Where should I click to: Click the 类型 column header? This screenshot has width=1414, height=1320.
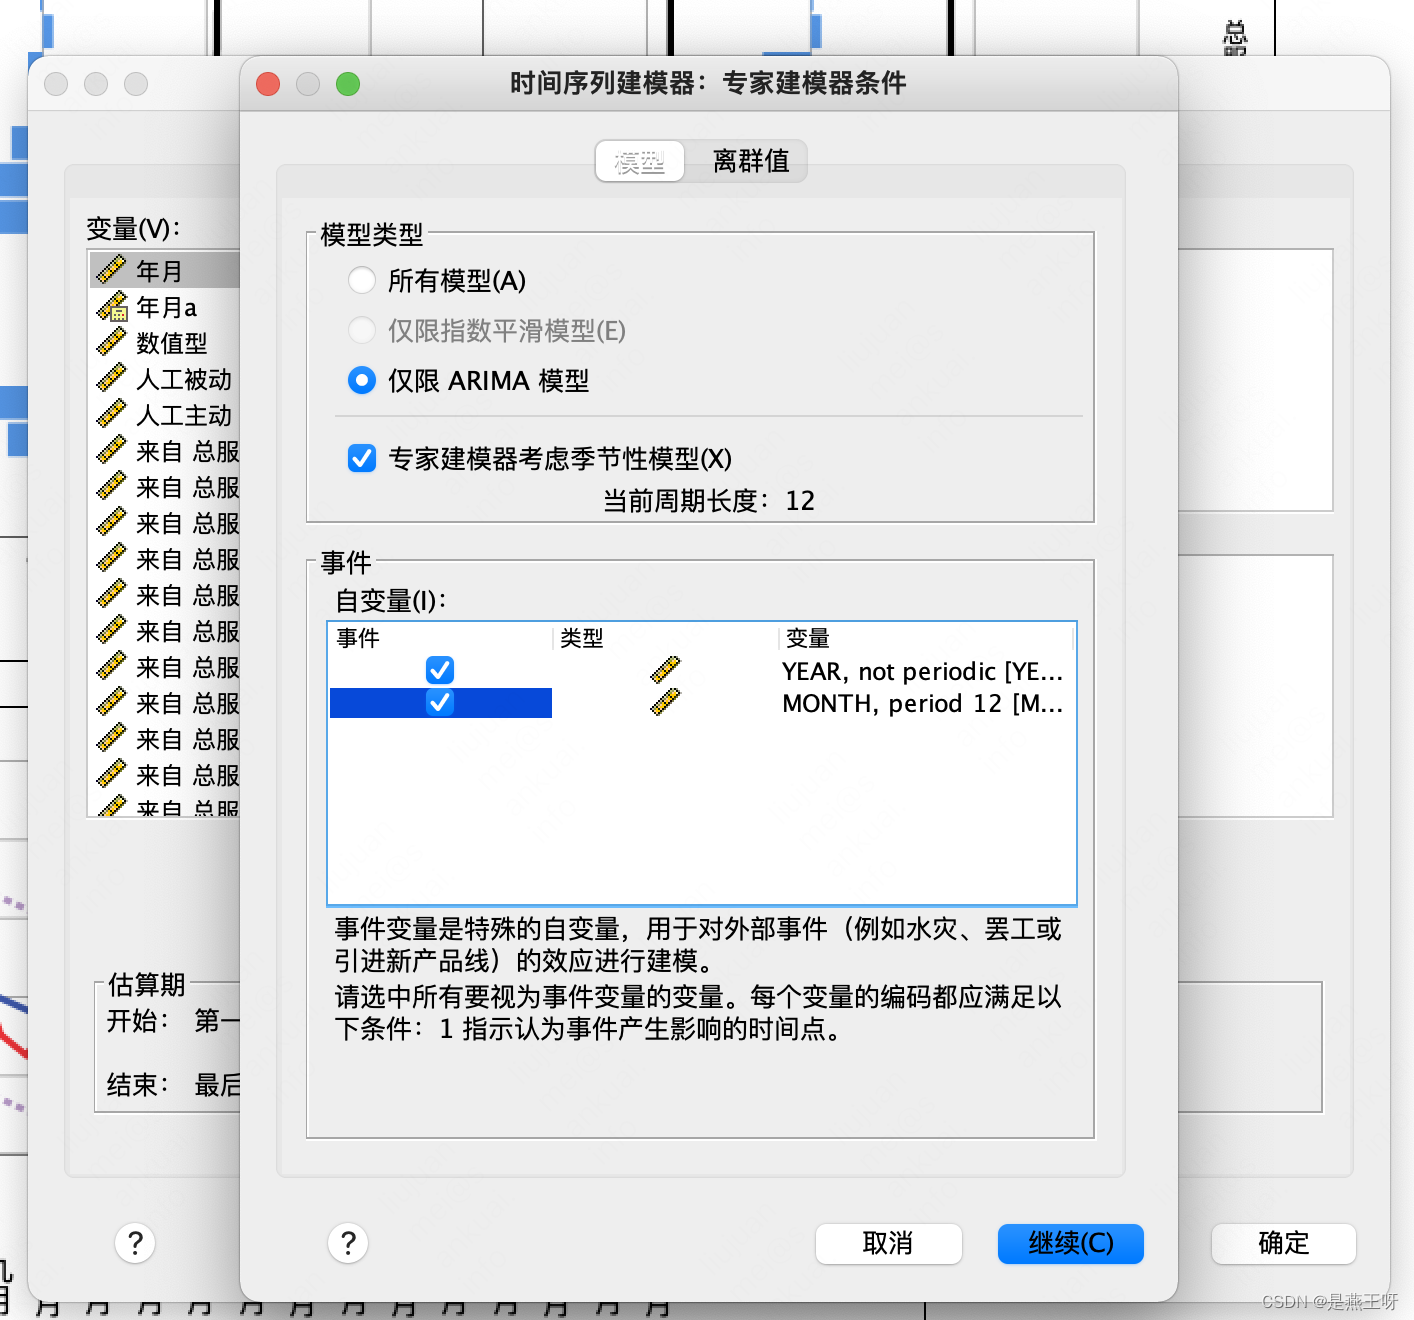tap(665, 638)
